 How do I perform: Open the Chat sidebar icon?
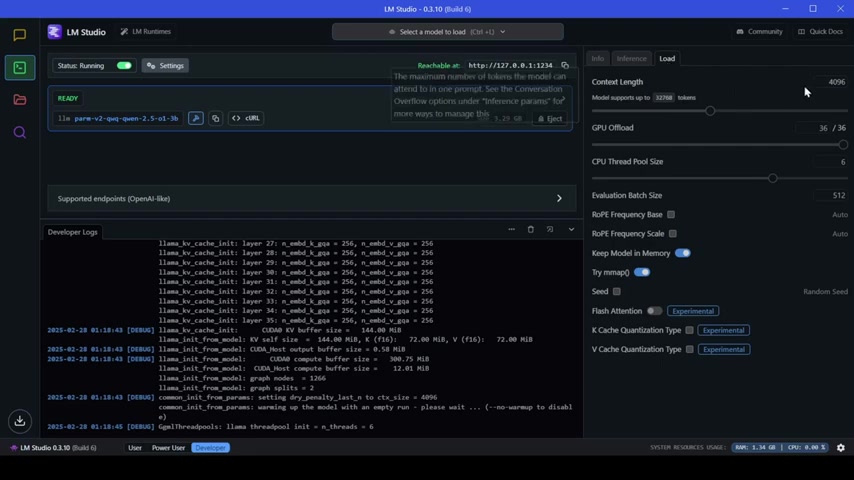20,35
